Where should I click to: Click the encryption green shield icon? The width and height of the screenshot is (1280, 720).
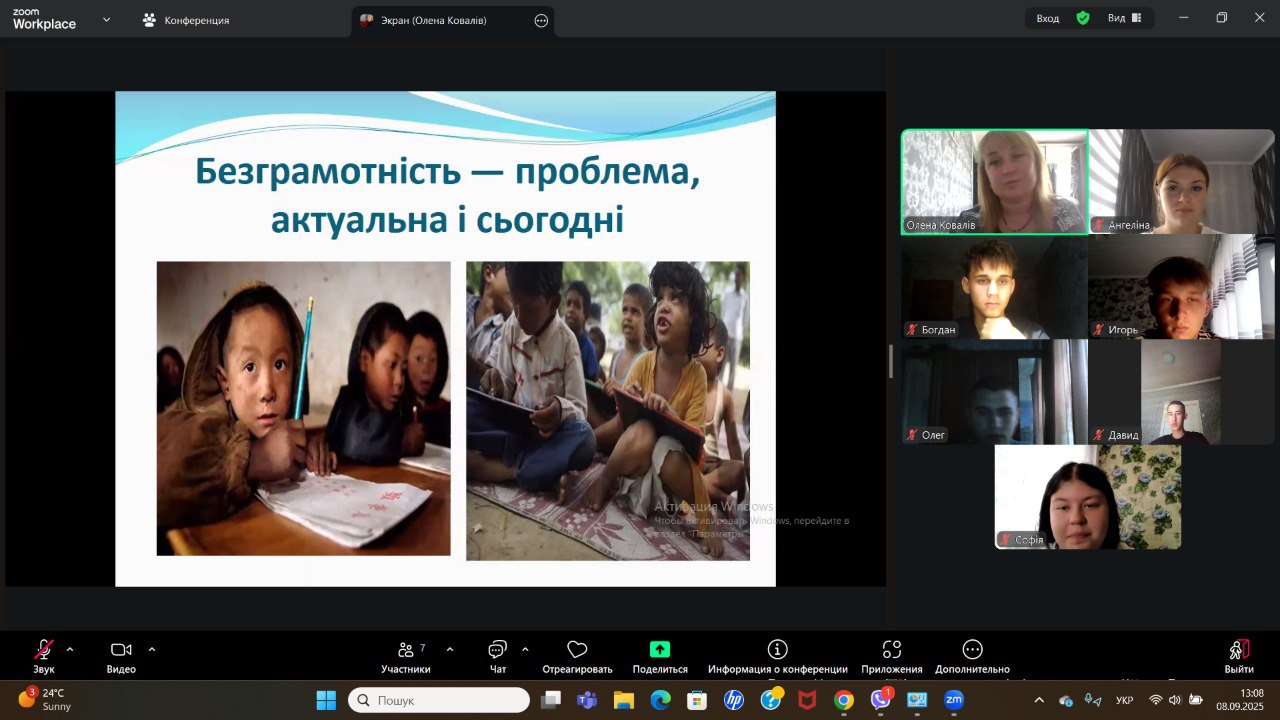1082,18
